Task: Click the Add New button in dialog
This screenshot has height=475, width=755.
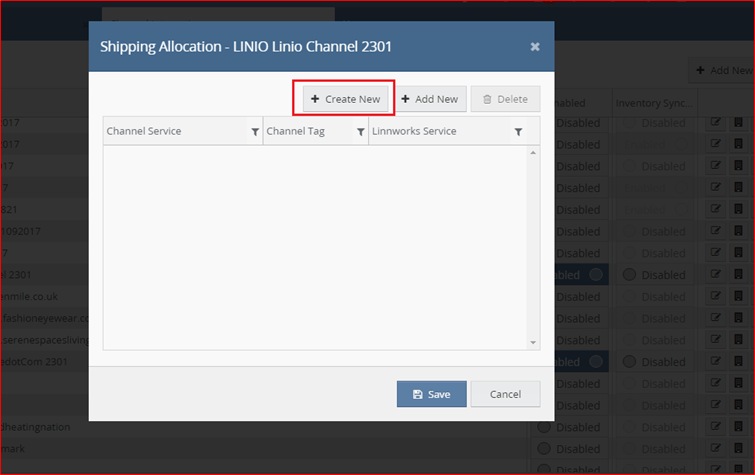Action: (430, 99)
